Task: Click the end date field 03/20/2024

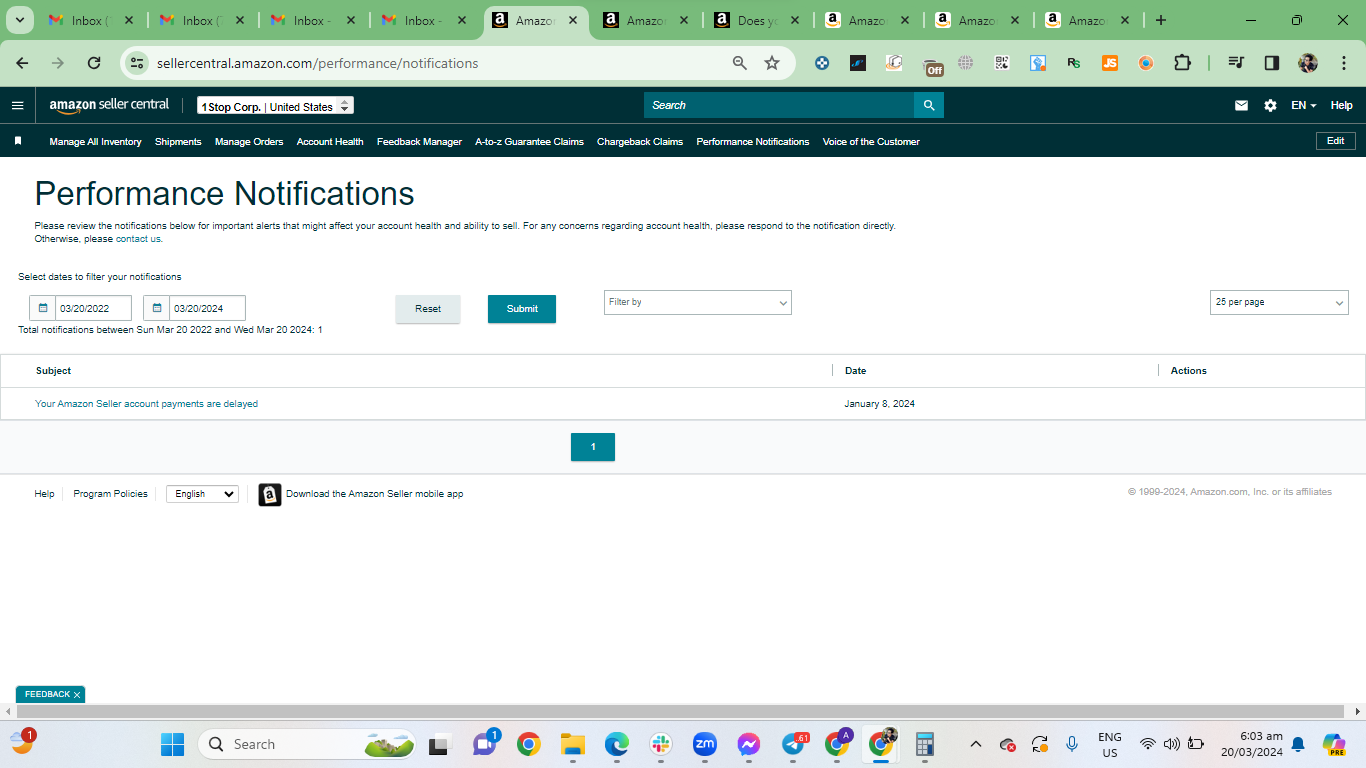Action: click(207, 308)
